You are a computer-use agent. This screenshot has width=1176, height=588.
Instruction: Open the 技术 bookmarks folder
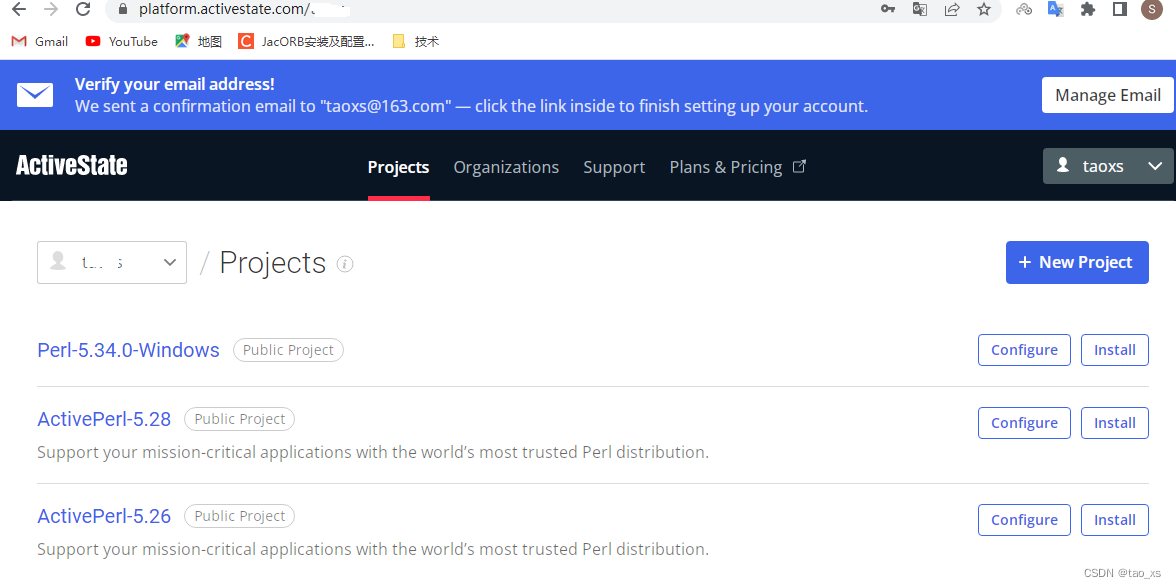click(x=416, y=41)
